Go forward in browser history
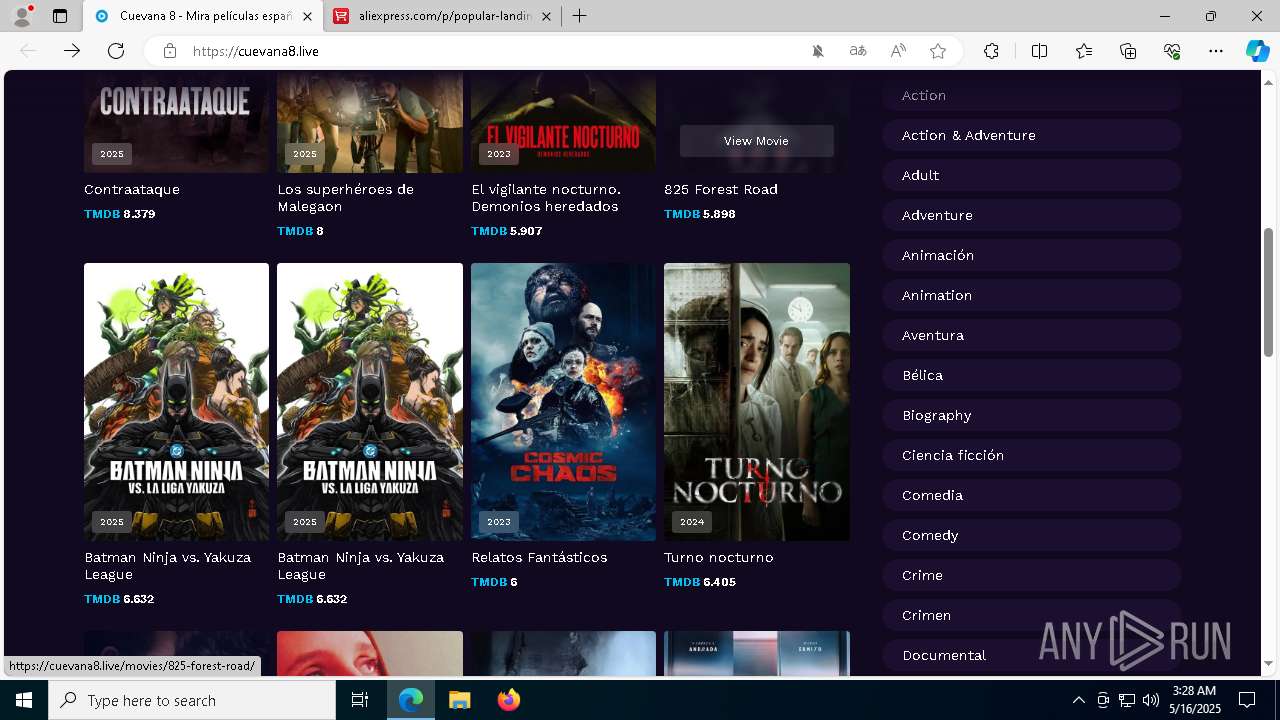Image resolution: width=1280 pixels, height=720 pixels. 72,51
